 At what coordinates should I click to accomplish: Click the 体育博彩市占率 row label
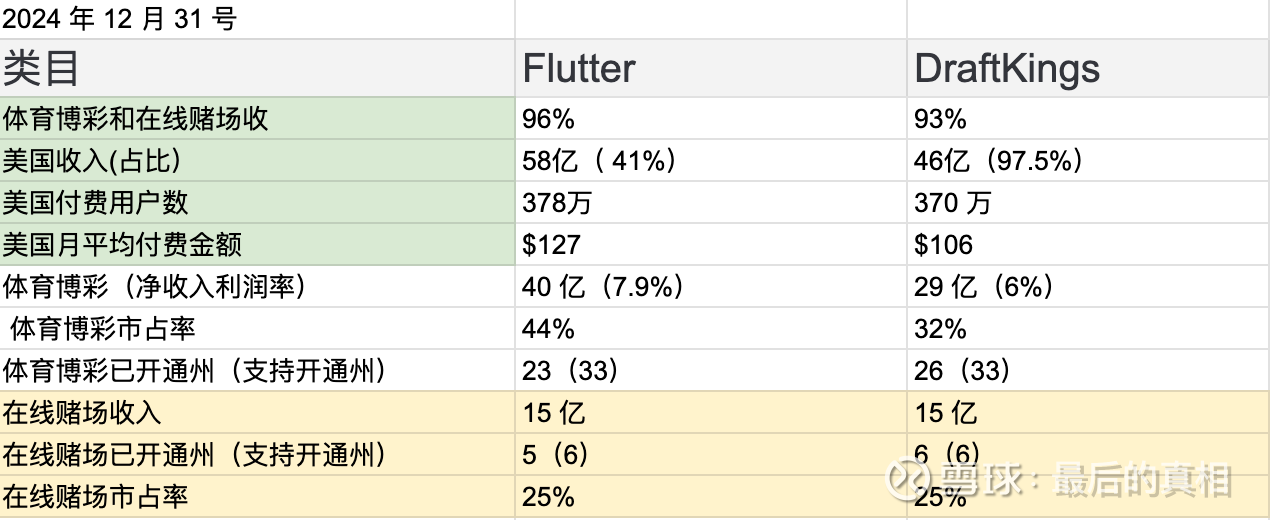257,329
